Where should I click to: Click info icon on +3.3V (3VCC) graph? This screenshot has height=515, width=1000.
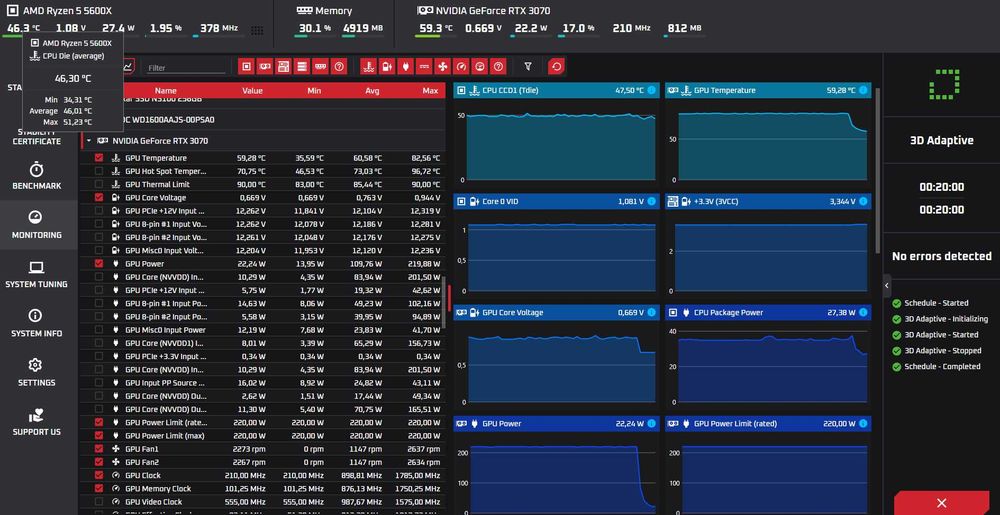[863, 201]
